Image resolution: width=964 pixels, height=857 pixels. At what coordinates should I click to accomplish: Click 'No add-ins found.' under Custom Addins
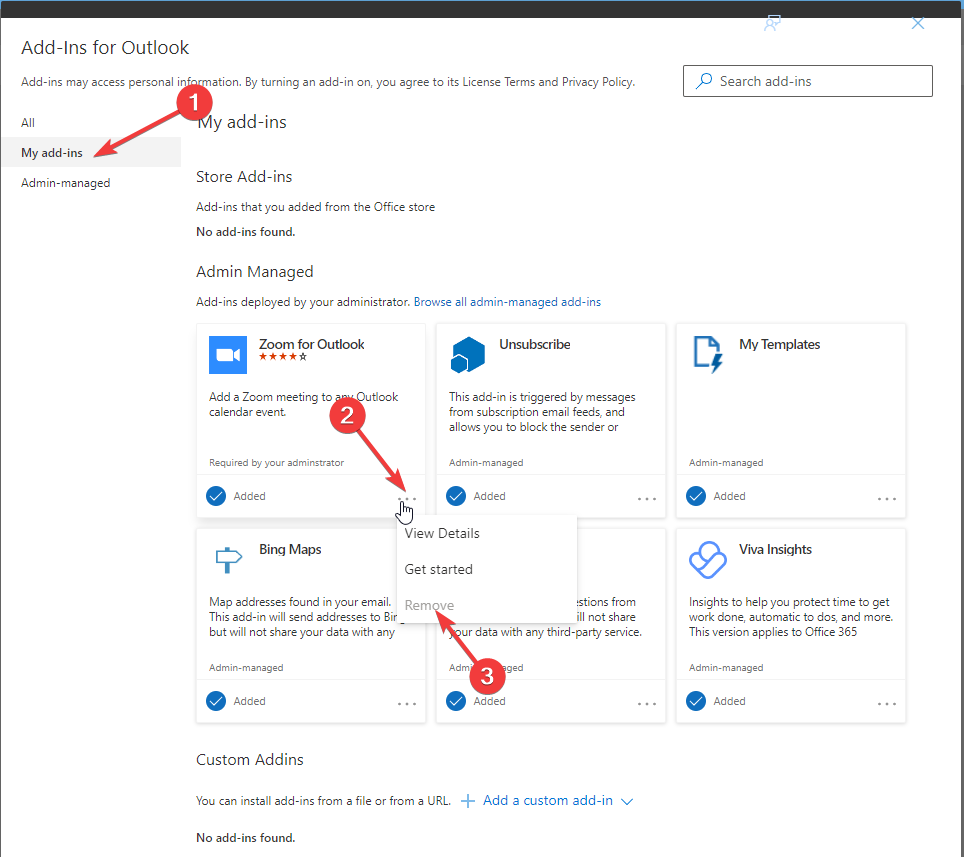(x=245, y=837)
